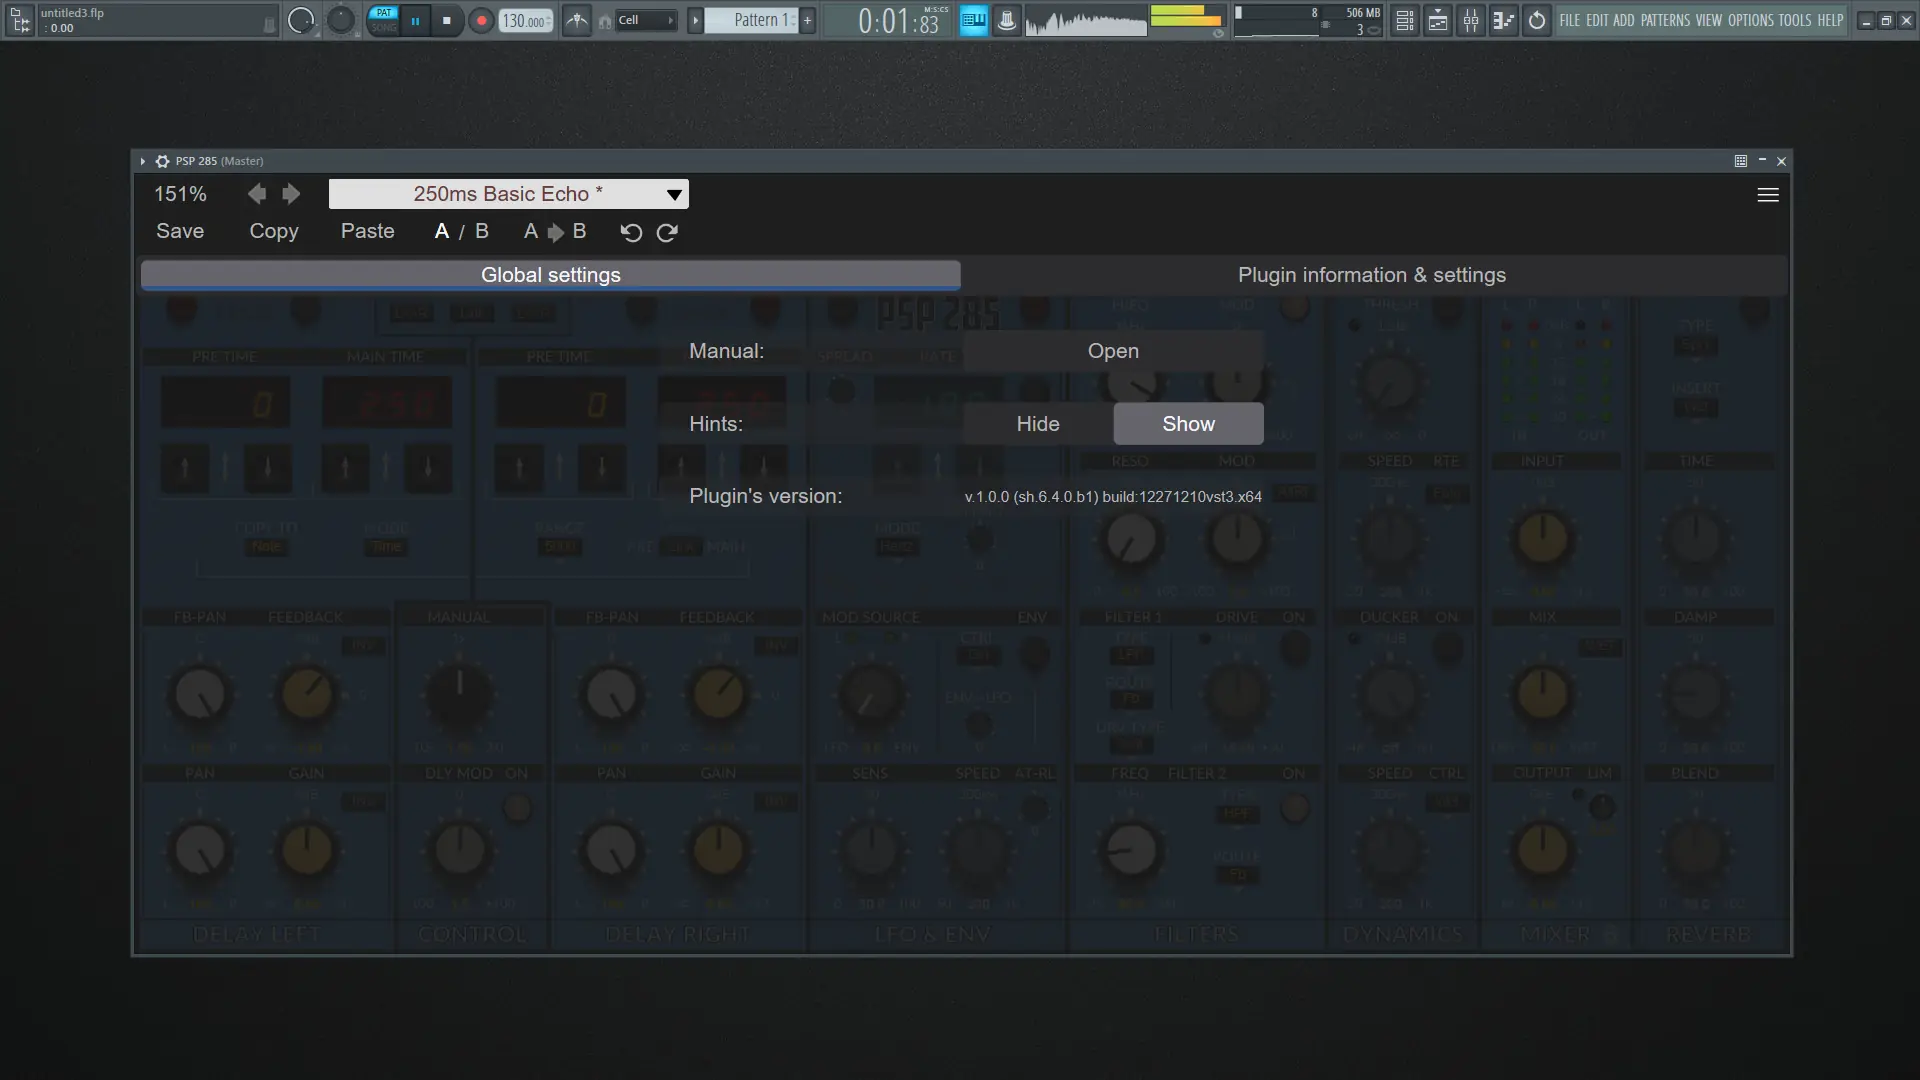
Task: Open the mixer window icon
Action: tap(1470, 20)
